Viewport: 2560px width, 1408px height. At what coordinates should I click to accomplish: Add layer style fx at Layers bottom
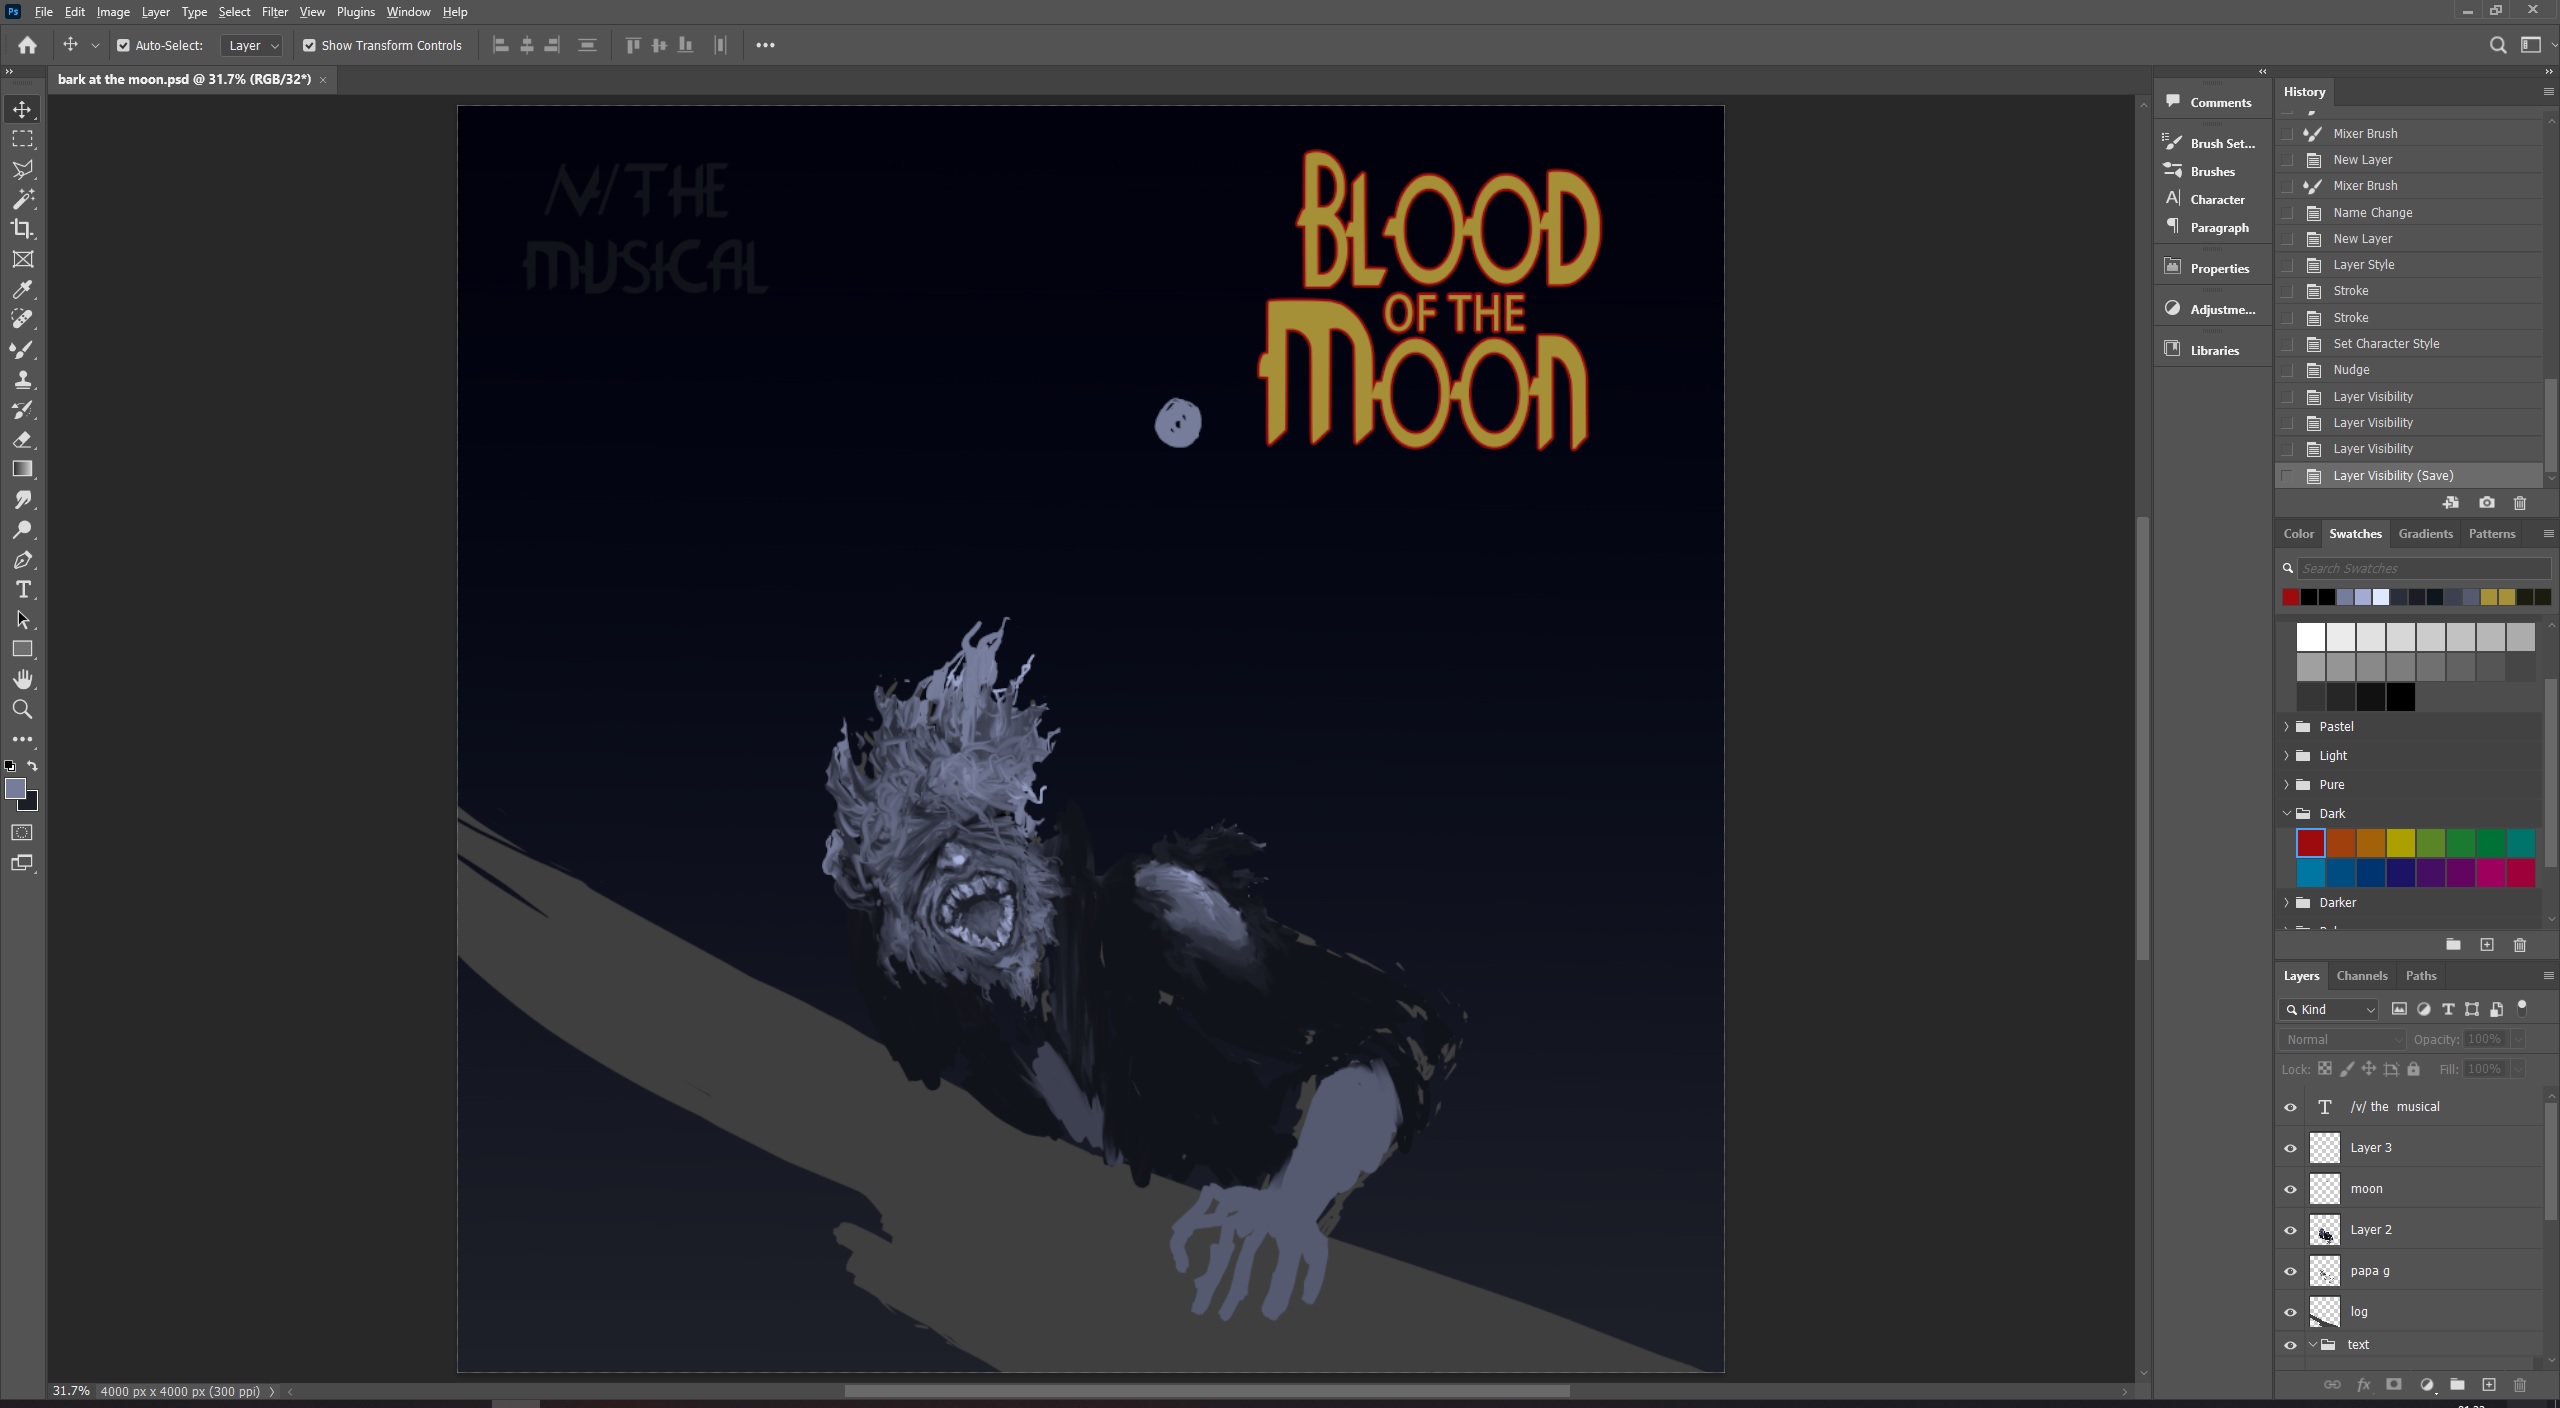tap(2363, 1385)
